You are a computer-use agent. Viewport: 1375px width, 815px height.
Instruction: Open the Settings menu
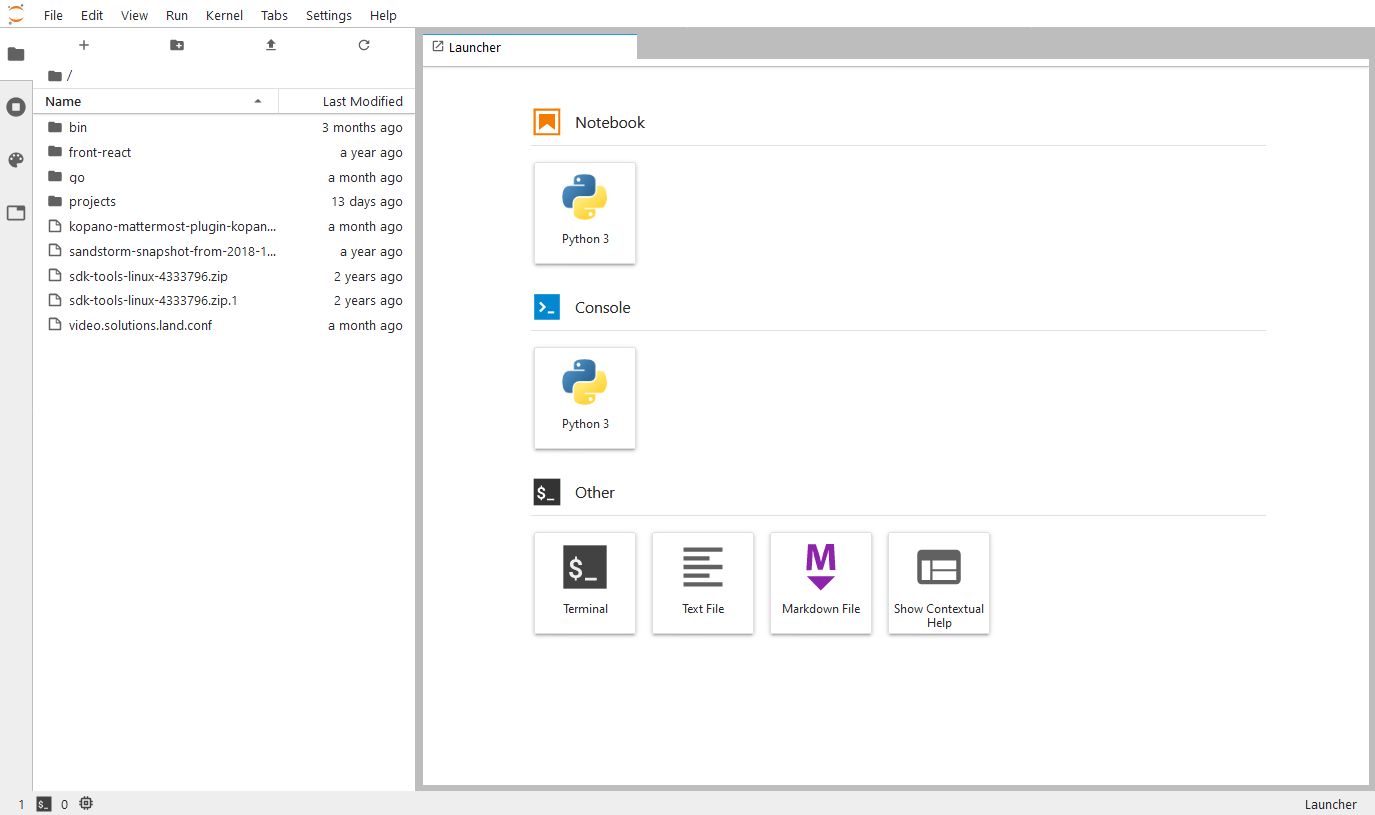[329, 15]
